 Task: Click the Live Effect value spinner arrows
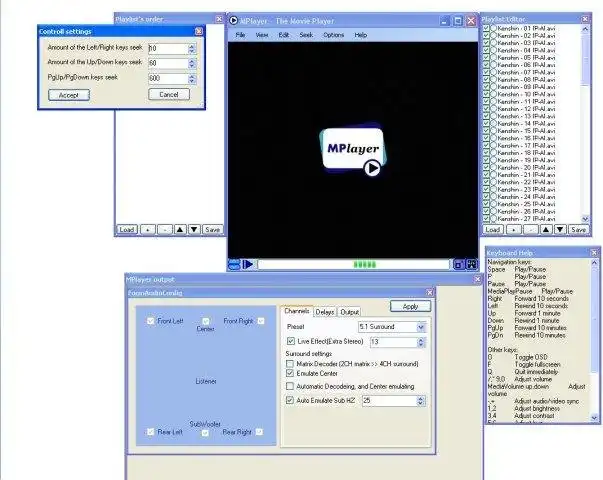(x=421, y=342)
